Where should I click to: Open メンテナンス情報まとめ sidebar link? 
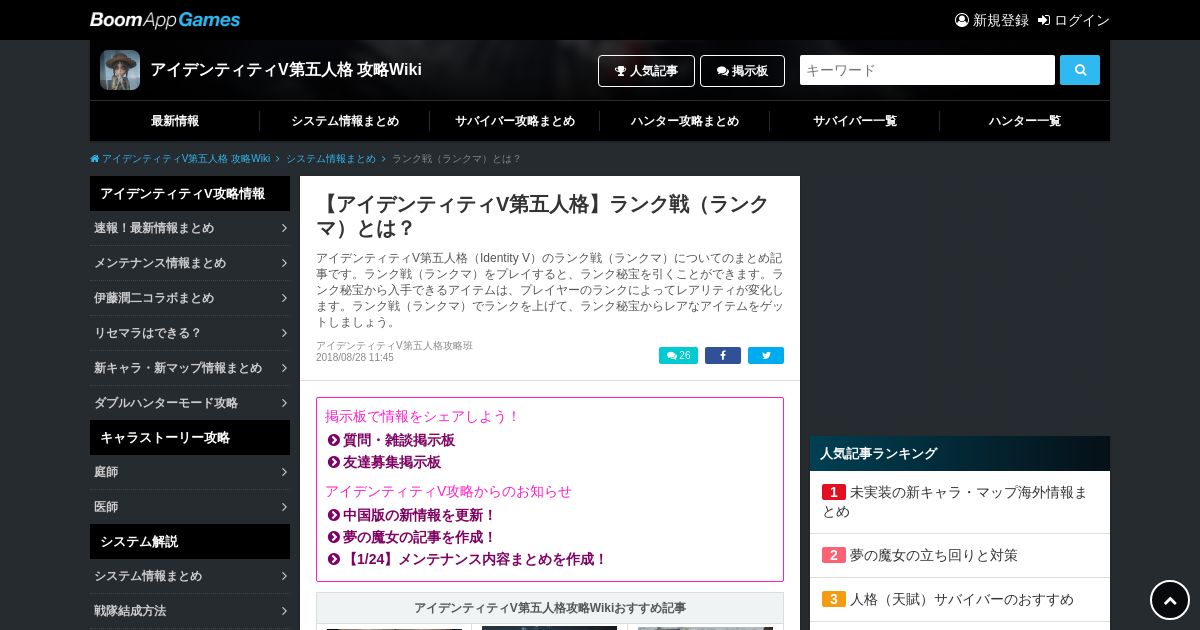pyautogui.click(x=190, y=263)
